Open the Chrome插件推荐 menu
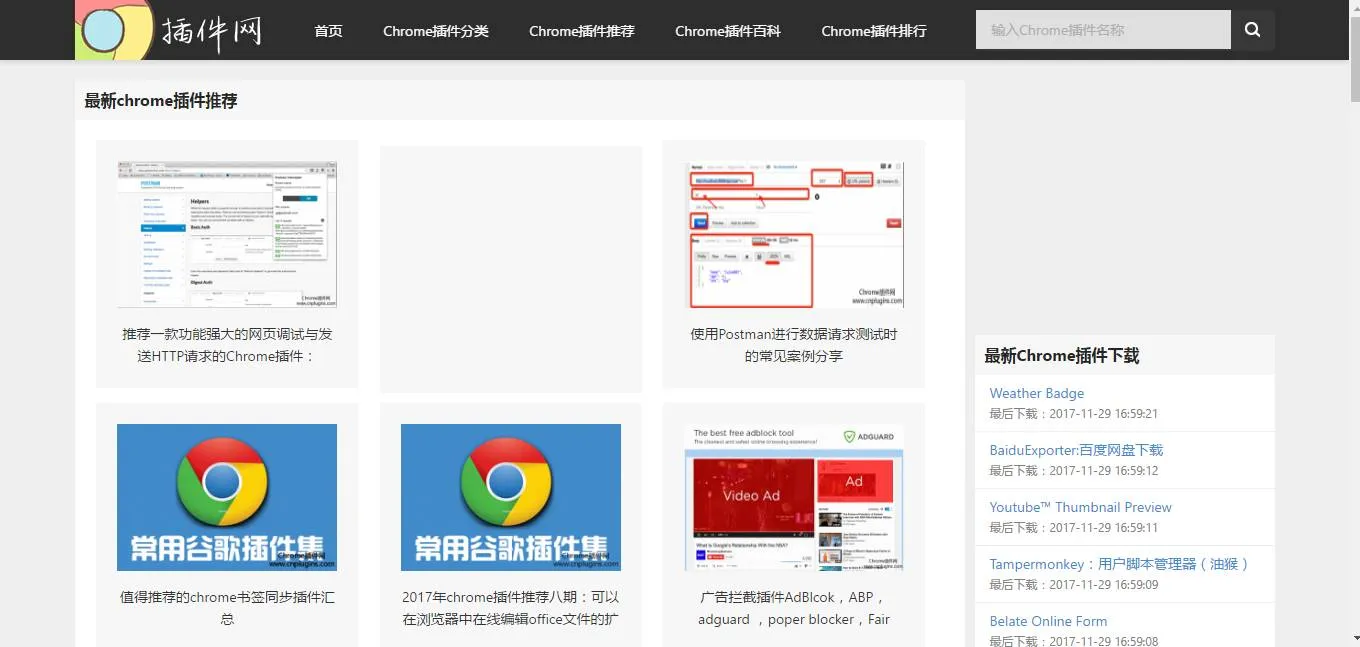 (x=582, y=31)
